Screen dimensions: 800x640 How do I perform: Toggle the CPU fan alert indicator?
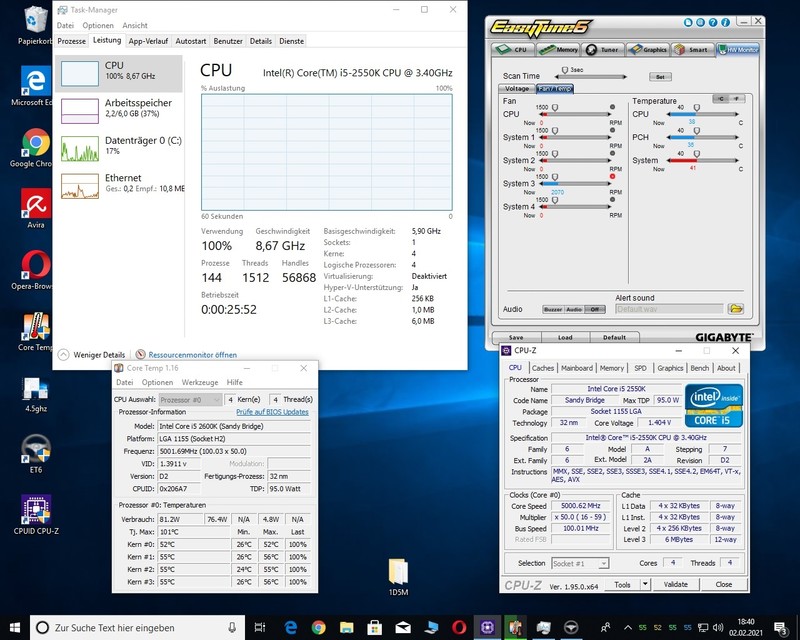pyautogui.click(x=612, y=107)
